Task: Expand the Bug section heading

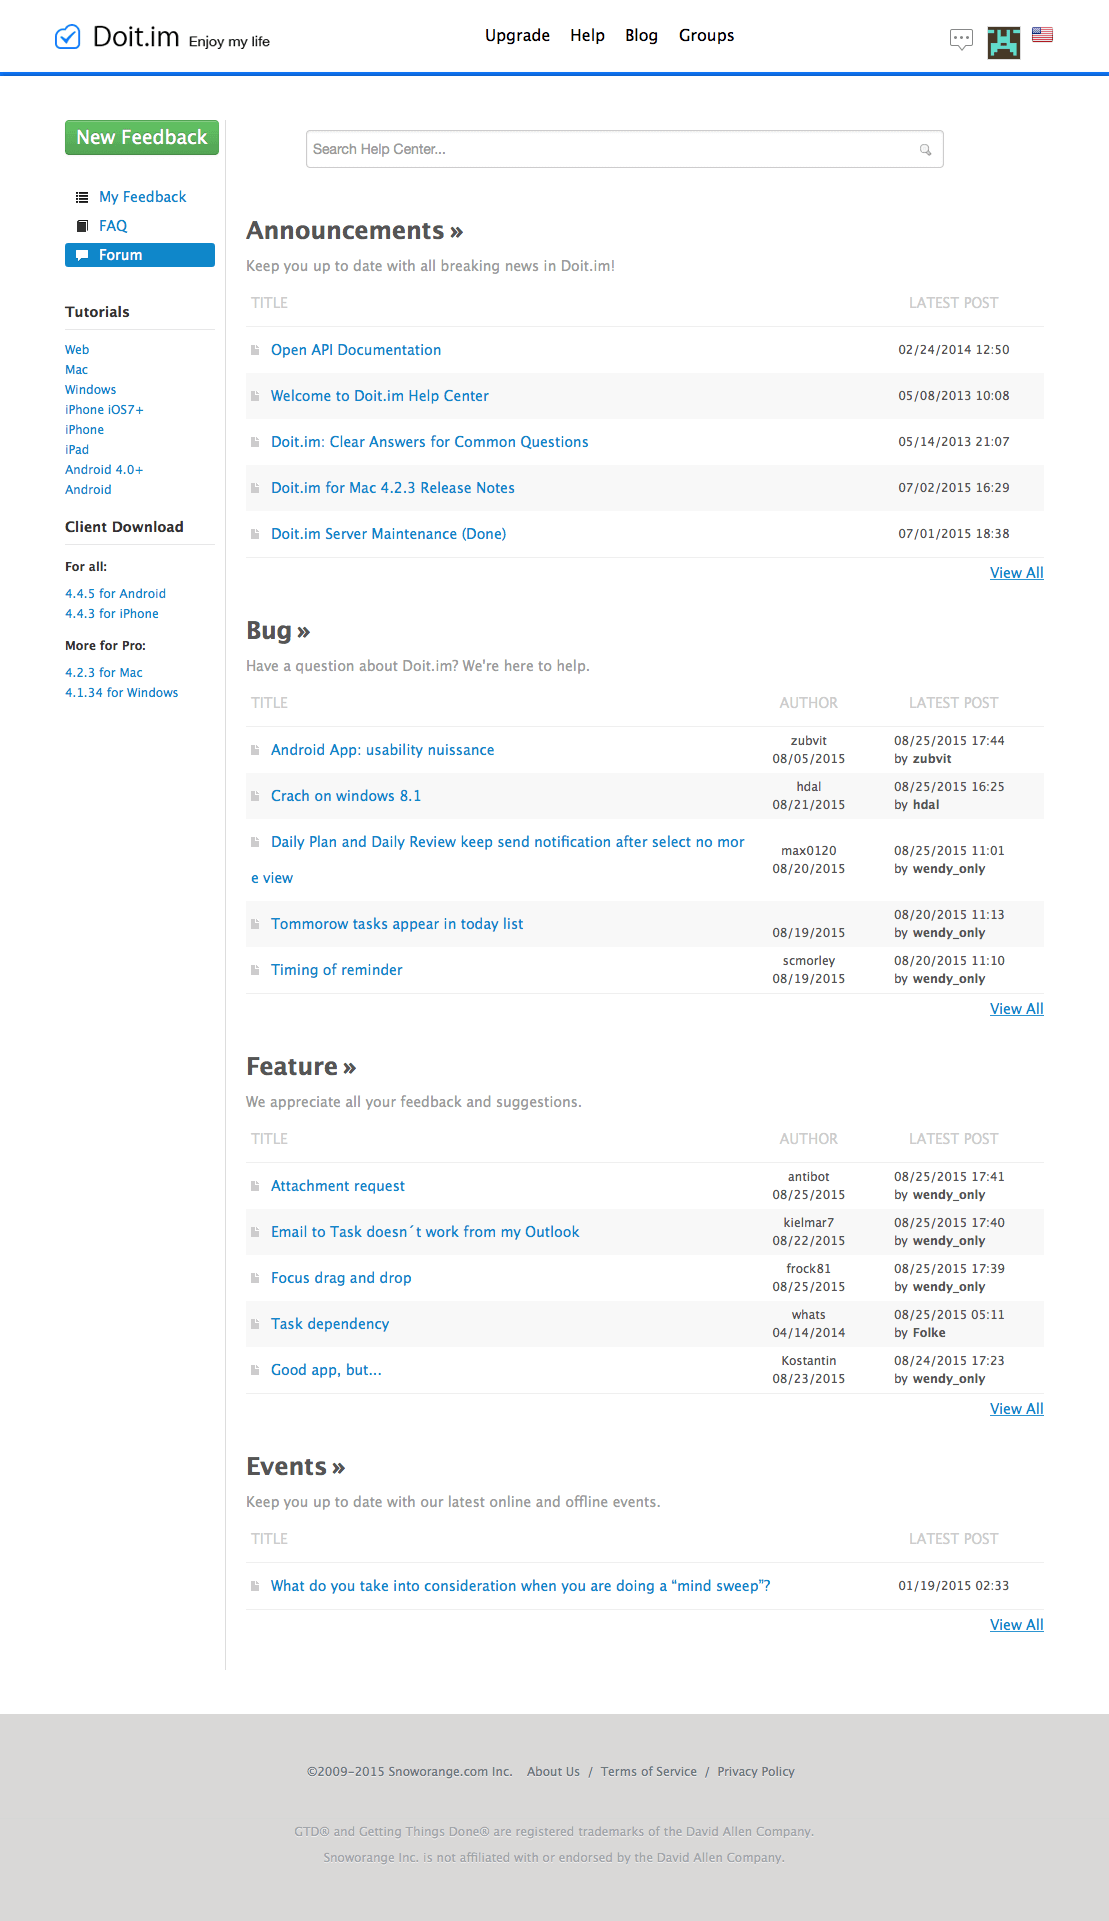Action: coord(278,631)
